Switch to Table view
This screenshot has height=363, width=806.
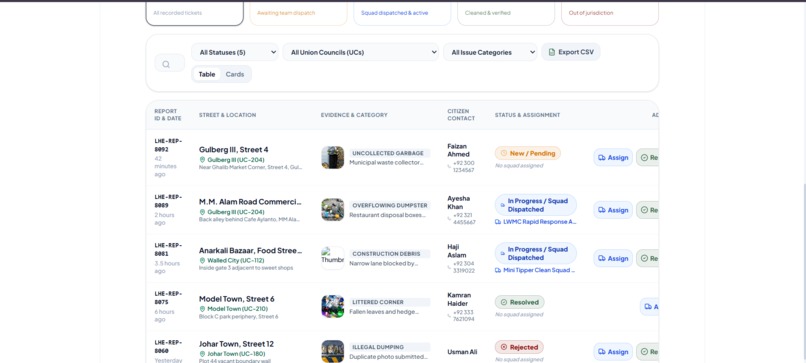pyautogui.click(x=207, y=74)
